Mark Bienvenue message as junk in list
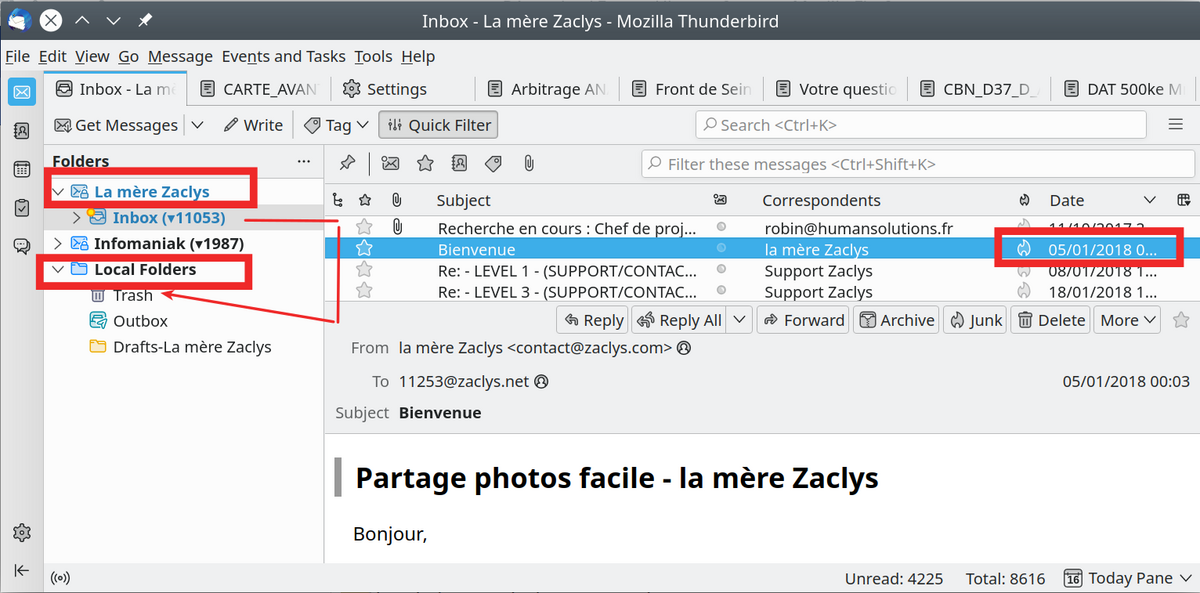 pos(1024,249)
